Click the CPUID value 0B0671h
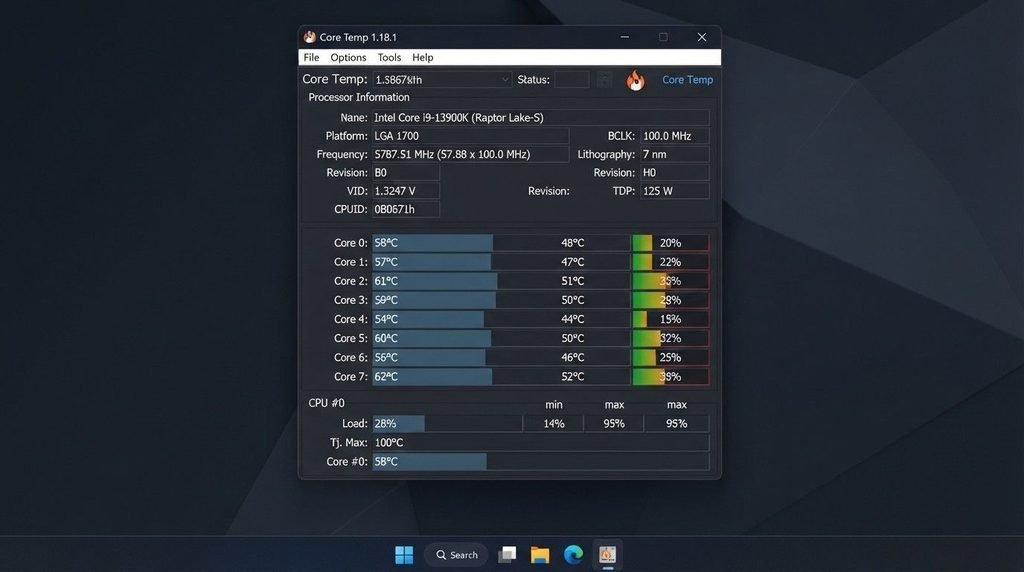1024x572 pixels. (406, 209)
